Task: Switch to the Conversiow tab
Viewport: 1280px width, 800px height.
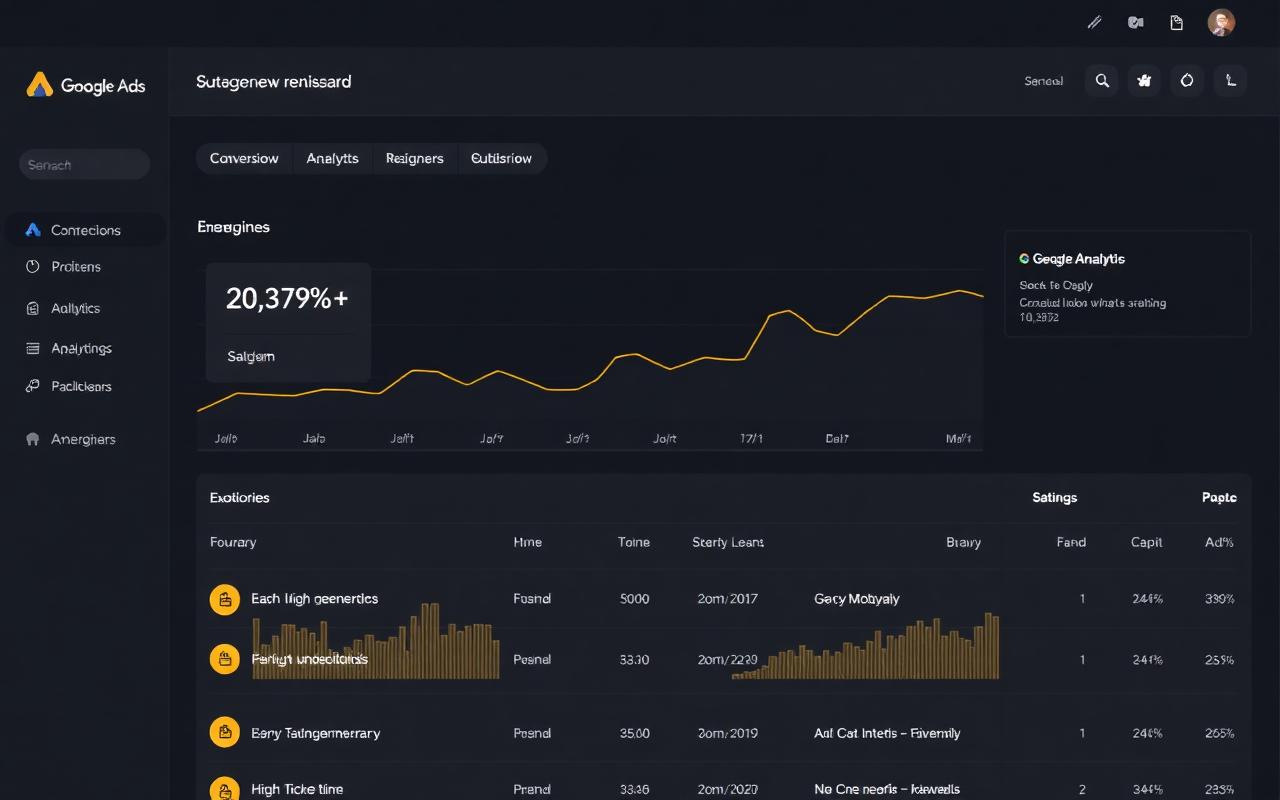Action: [x=244, y=158]
